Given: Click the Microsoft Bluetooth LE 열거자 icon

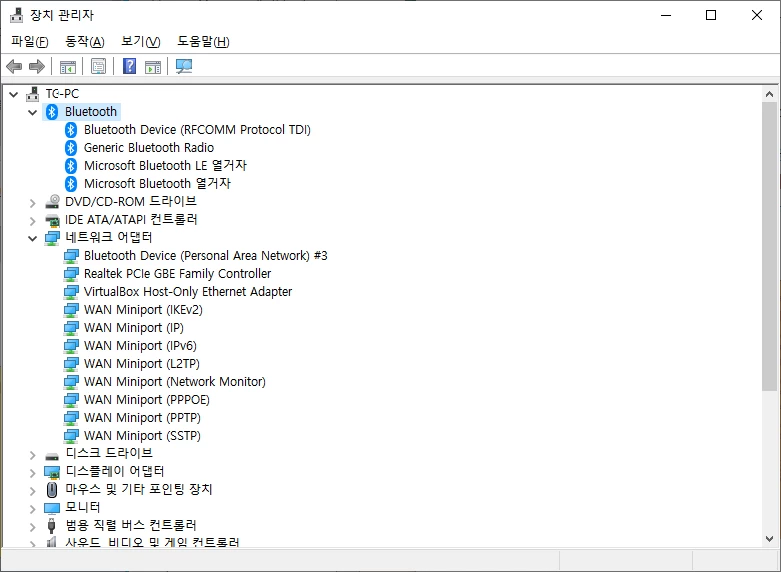Looking at the screenshot, I should (71, 165).
